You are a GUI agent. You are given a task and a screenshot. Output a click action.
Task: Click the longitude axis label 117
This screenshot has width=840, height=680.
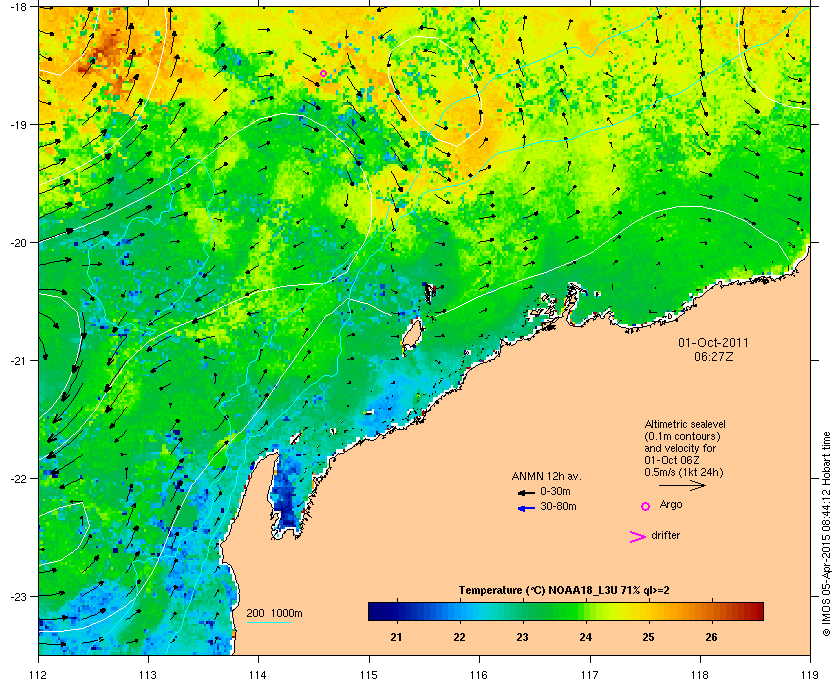click(589, 674)
